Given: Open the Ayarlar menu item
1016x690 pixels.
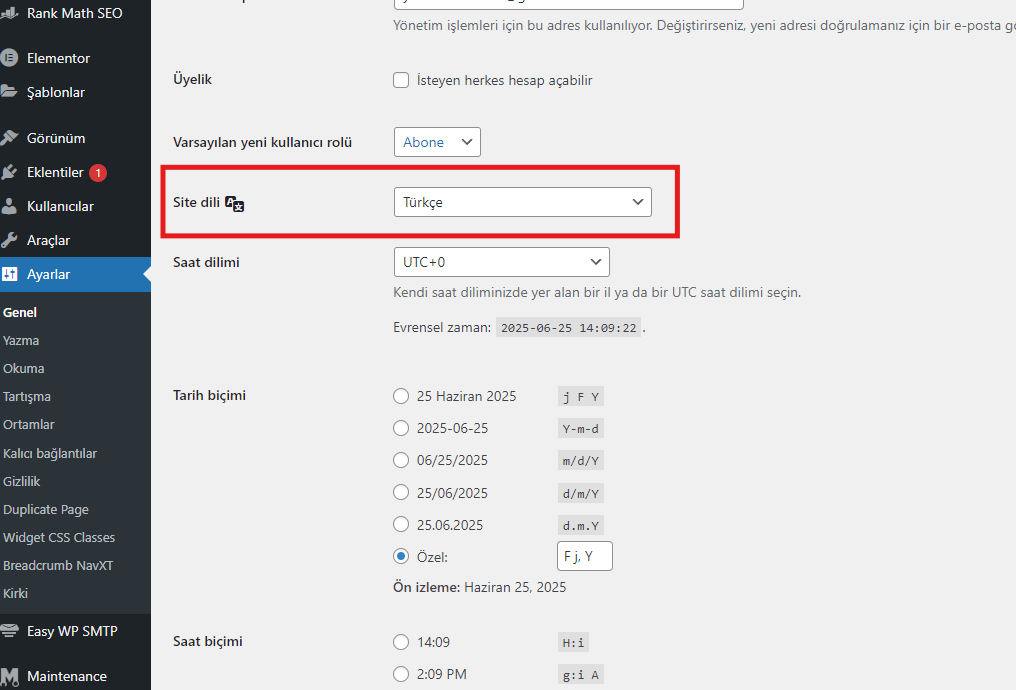Looking at the screenshot, I should (75, 274).
